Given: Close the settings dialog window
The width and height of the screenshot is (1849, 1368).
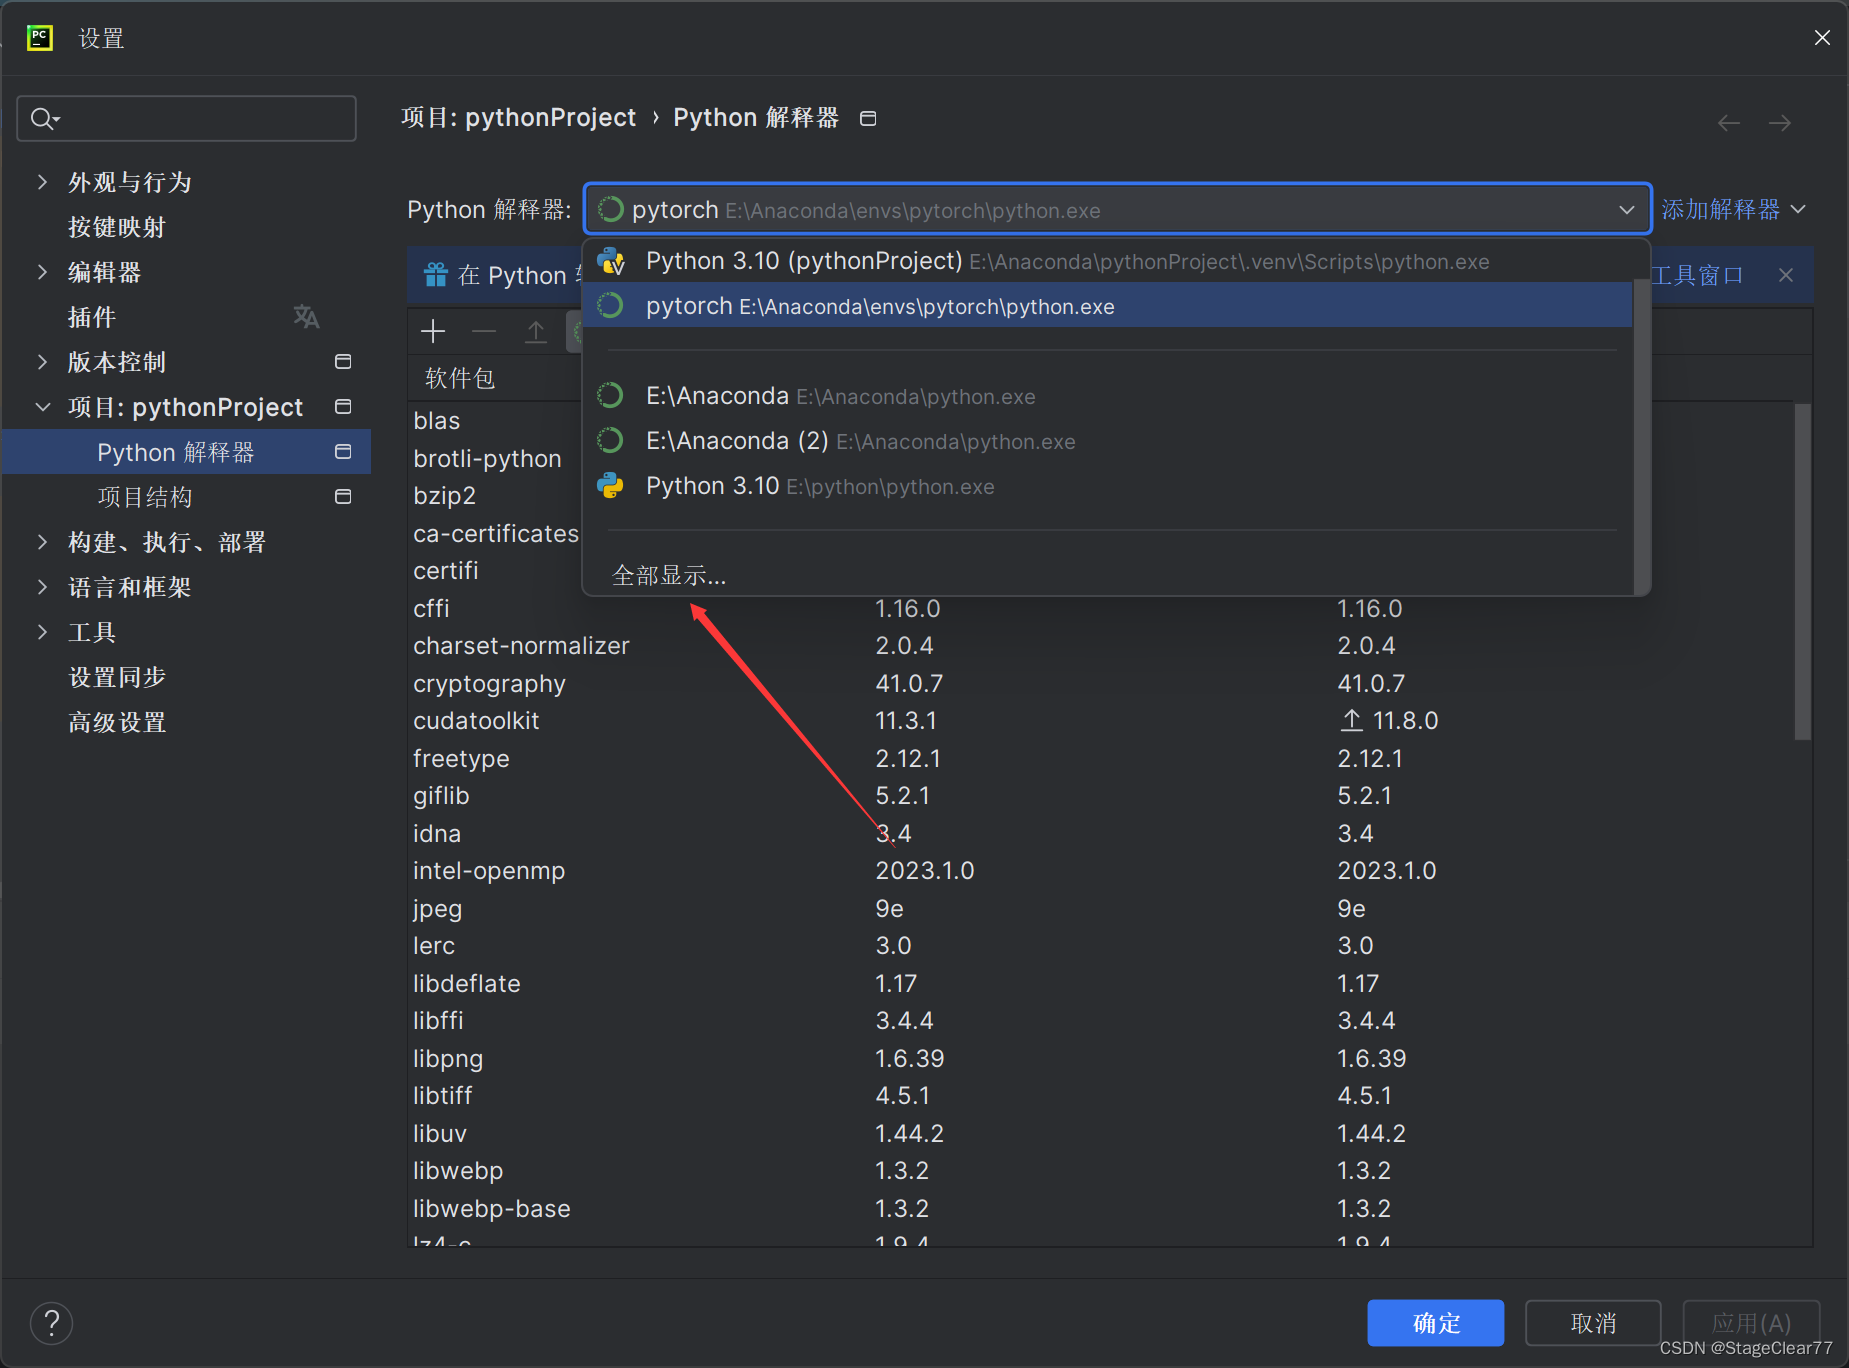Looking at the screenshot, I should [1822, 38].
